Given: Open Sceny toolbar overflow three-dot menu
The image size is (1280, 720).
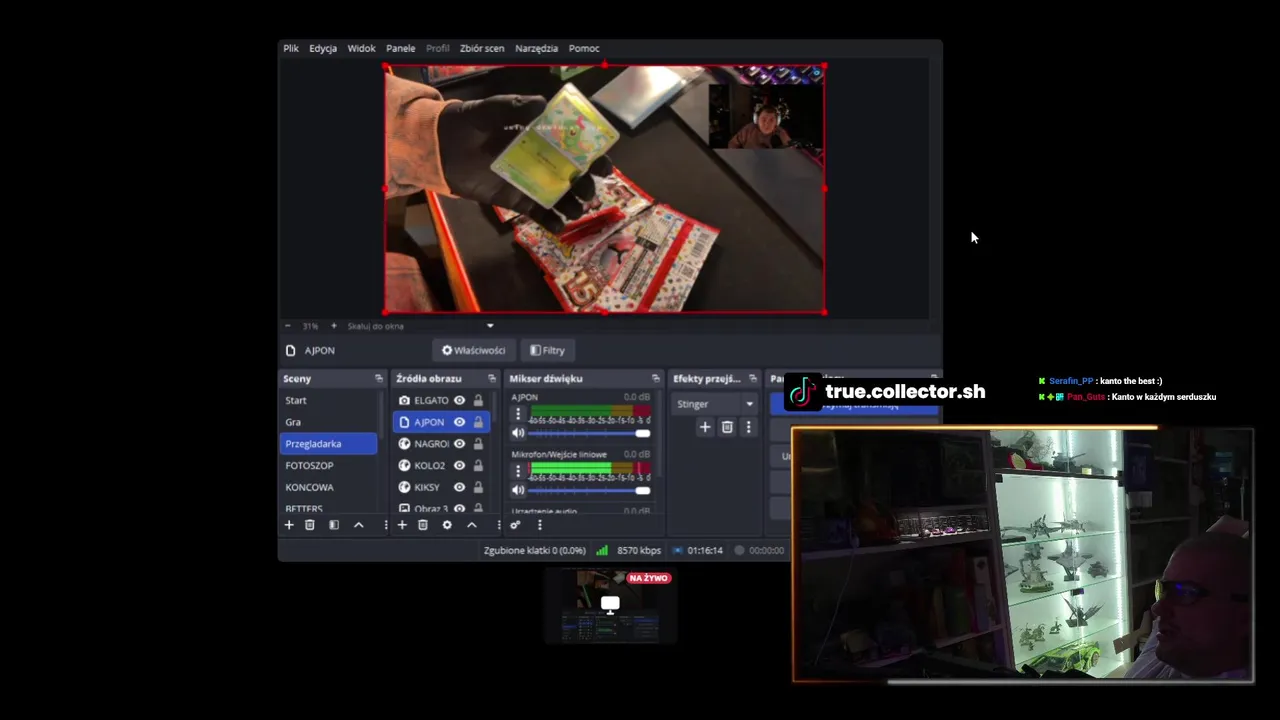Looking at the screenshot, I should pyautogui.click(x=385, y=525).
